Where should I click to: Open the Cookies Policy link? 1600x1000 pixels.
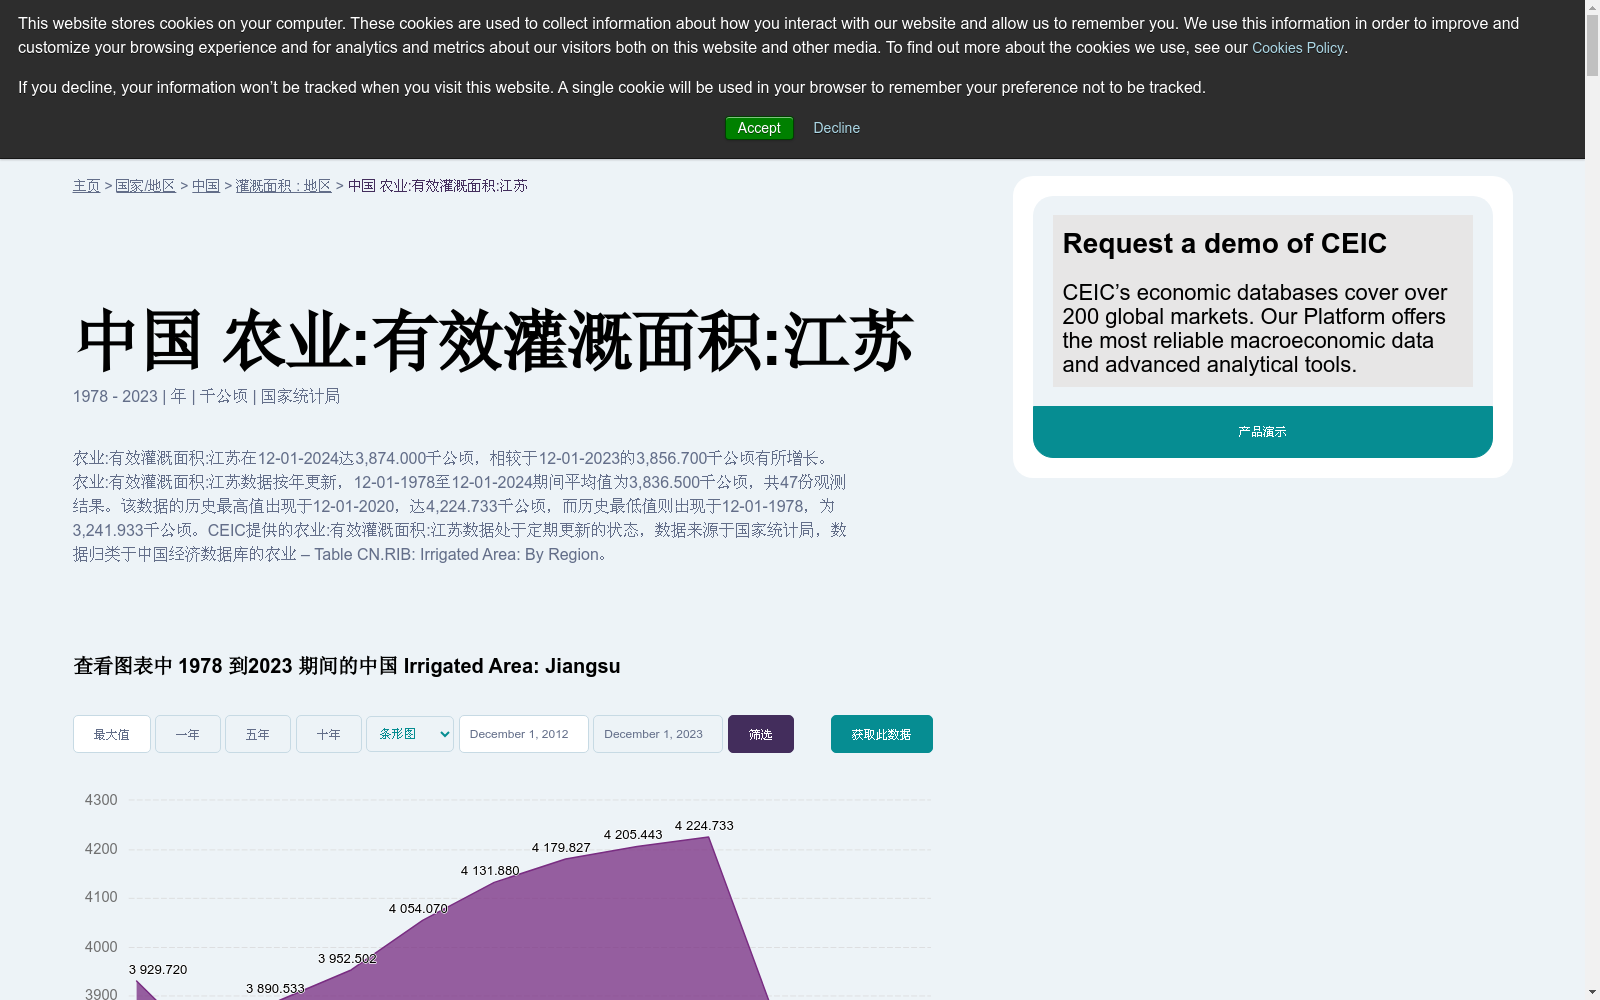pos(1297,48)
